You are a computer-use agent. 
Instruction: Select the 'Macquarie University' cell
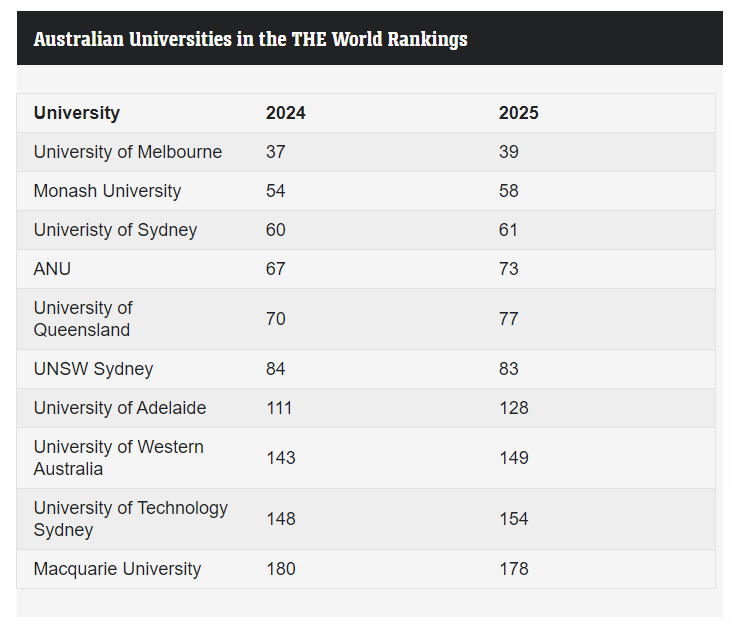117,569
